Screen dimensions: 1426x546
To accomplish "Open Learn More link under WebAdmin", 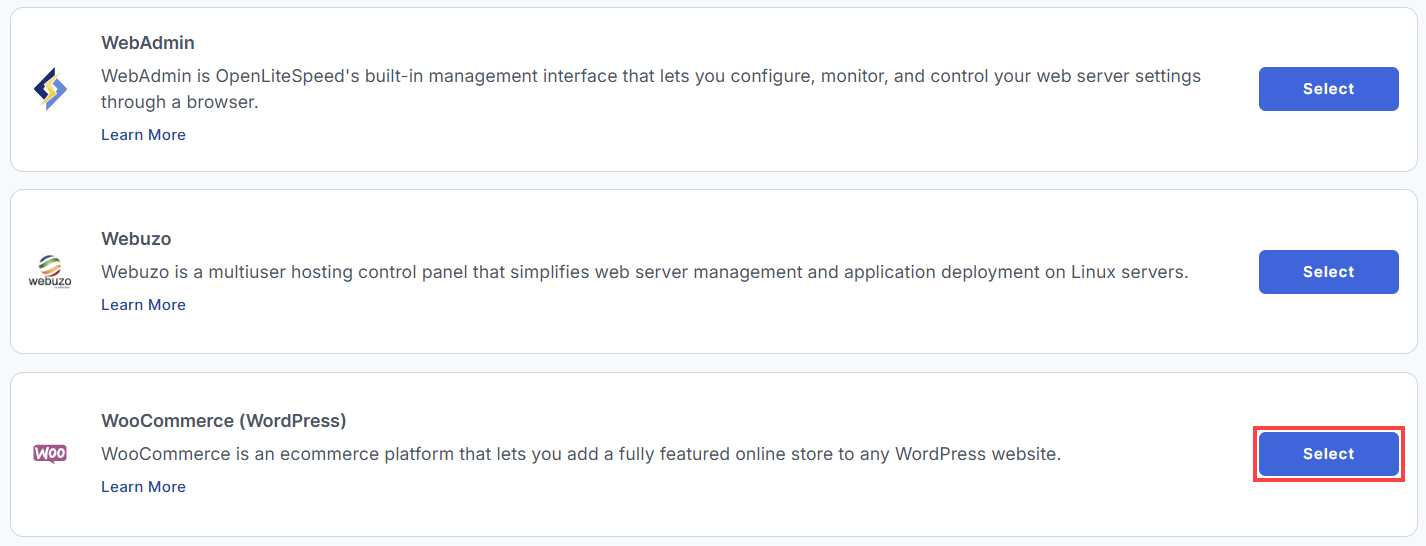I will click(x=143, y=135).
